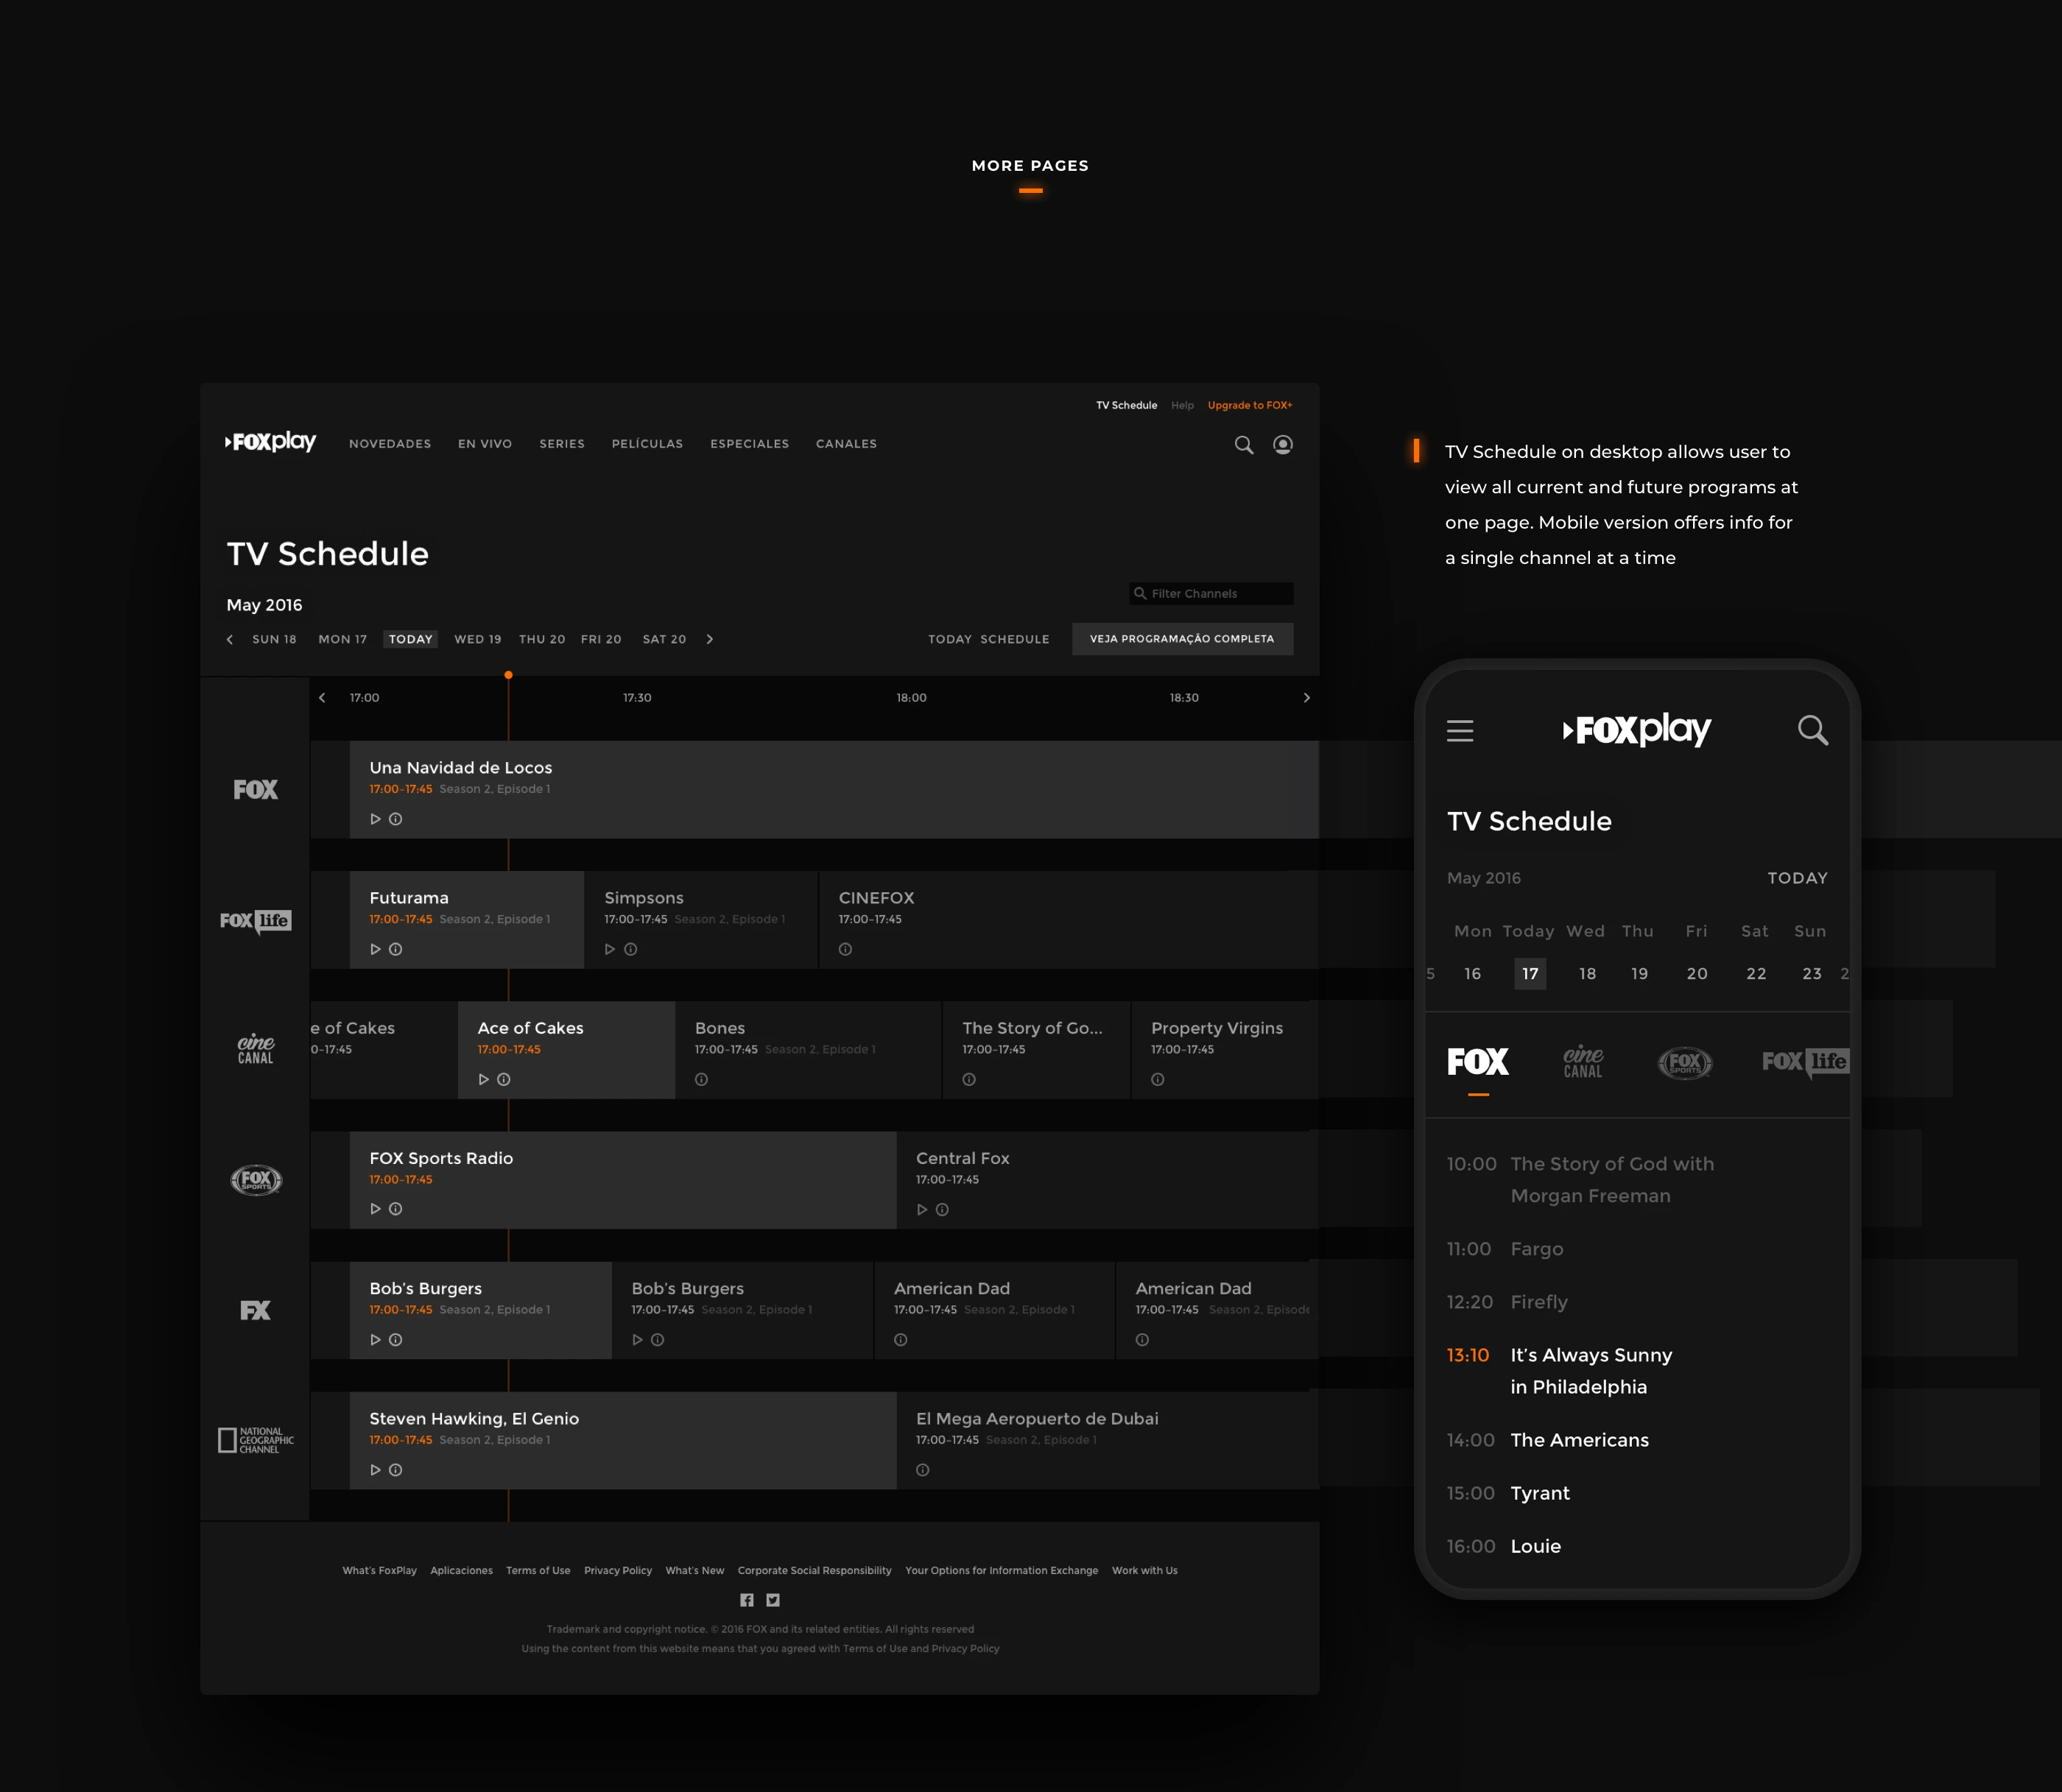Screen dimensions: 2062x1792
Task: Click the account profile icon
Action: pos(1283,444)
